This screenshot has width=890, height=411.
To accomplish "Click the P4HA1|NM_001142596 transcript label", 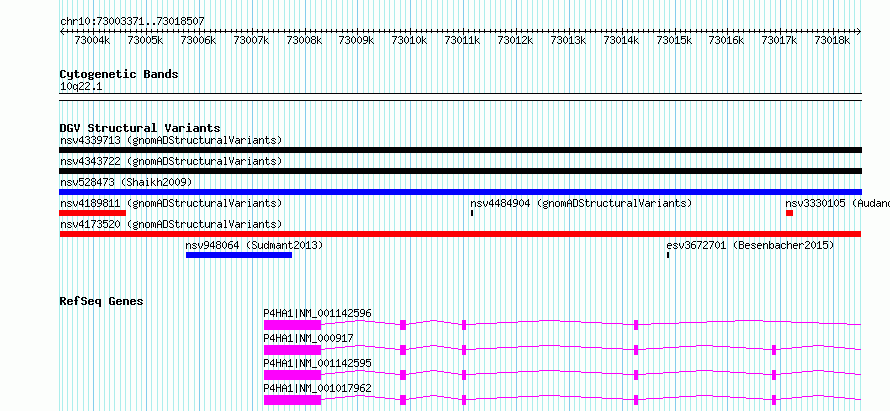I will pos(317,313).
